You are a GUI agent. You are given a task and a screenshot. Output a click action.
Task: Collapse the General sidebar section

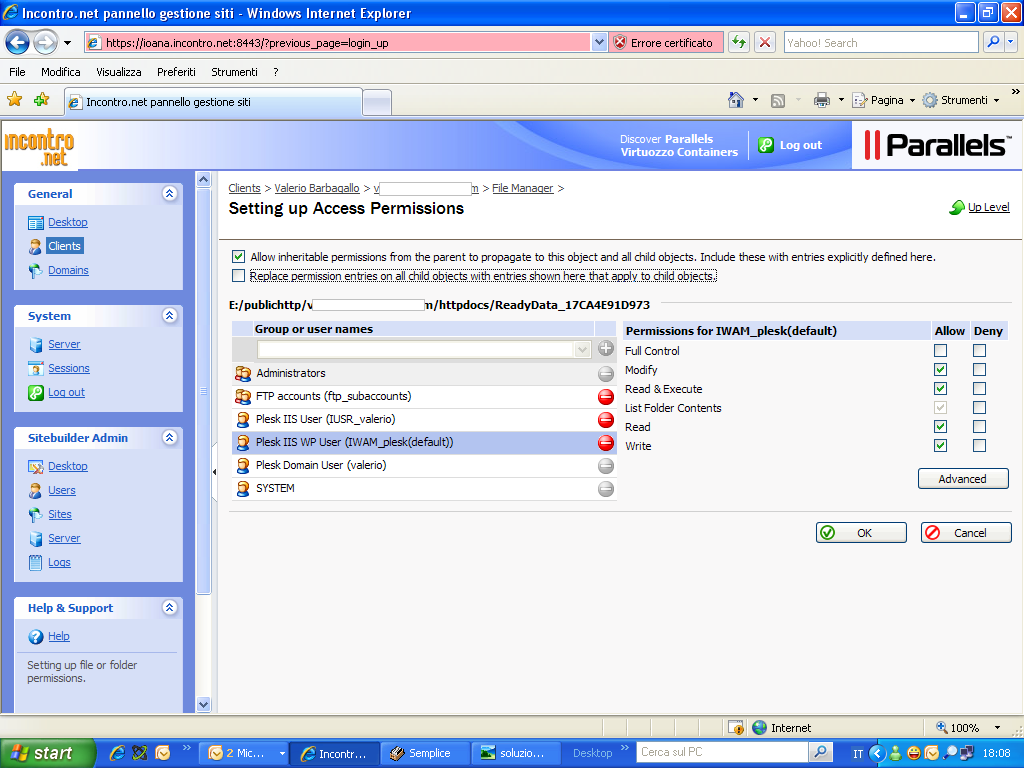coord(170,193)
